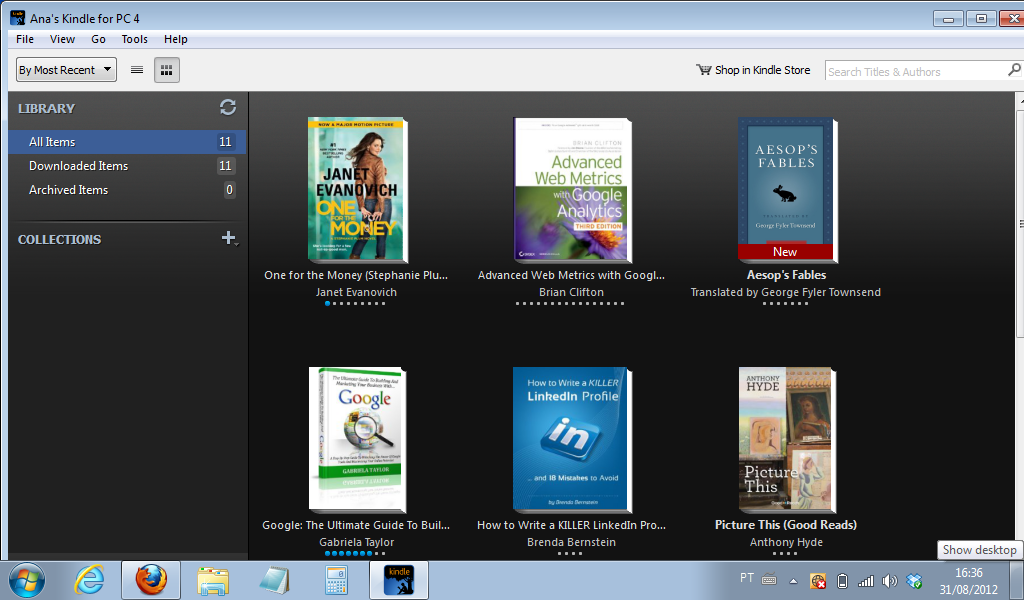1024x600 pixels.
Task: Select Downloaded Items in library
Action: click(x=78, y=166)
